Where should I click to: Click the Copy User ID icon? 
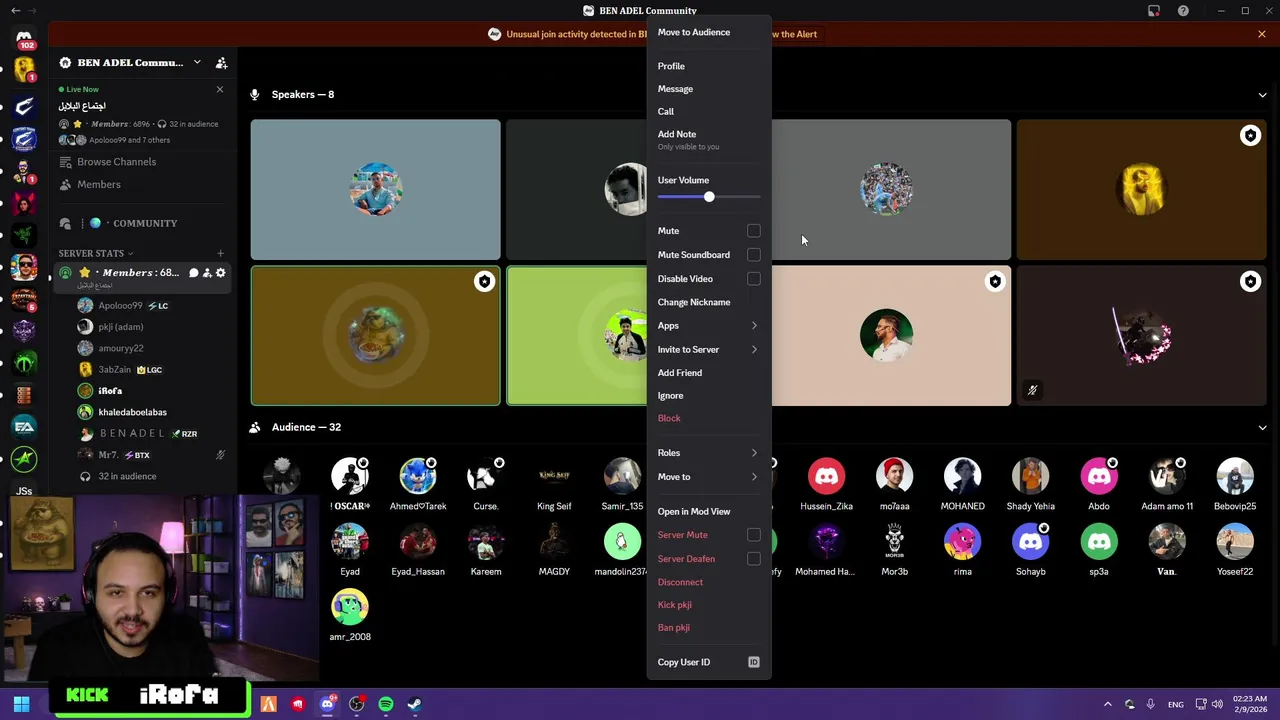tap(754, 662)
